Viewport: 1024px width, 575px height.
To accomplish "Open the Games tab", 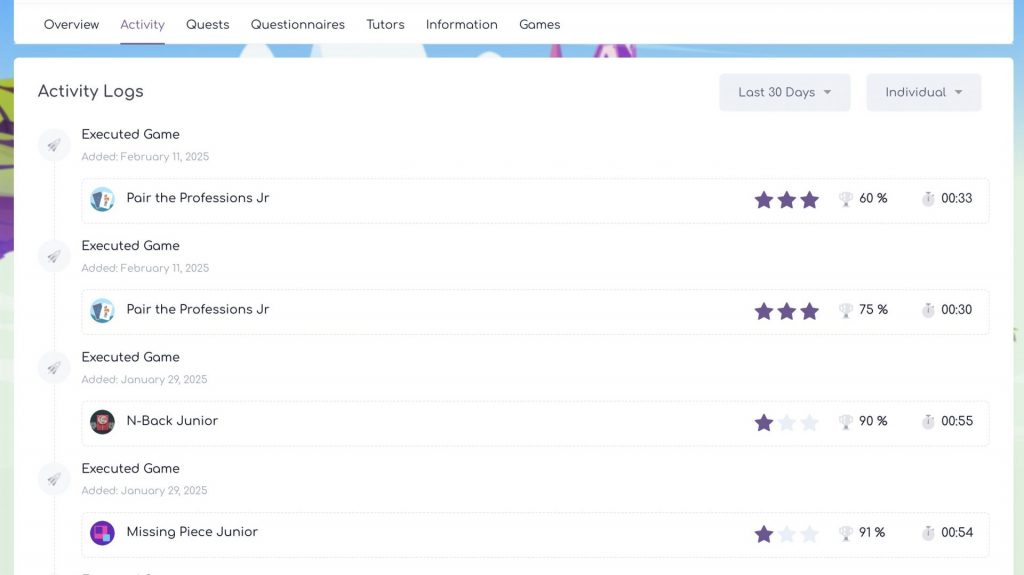I will tap(539, 24).
